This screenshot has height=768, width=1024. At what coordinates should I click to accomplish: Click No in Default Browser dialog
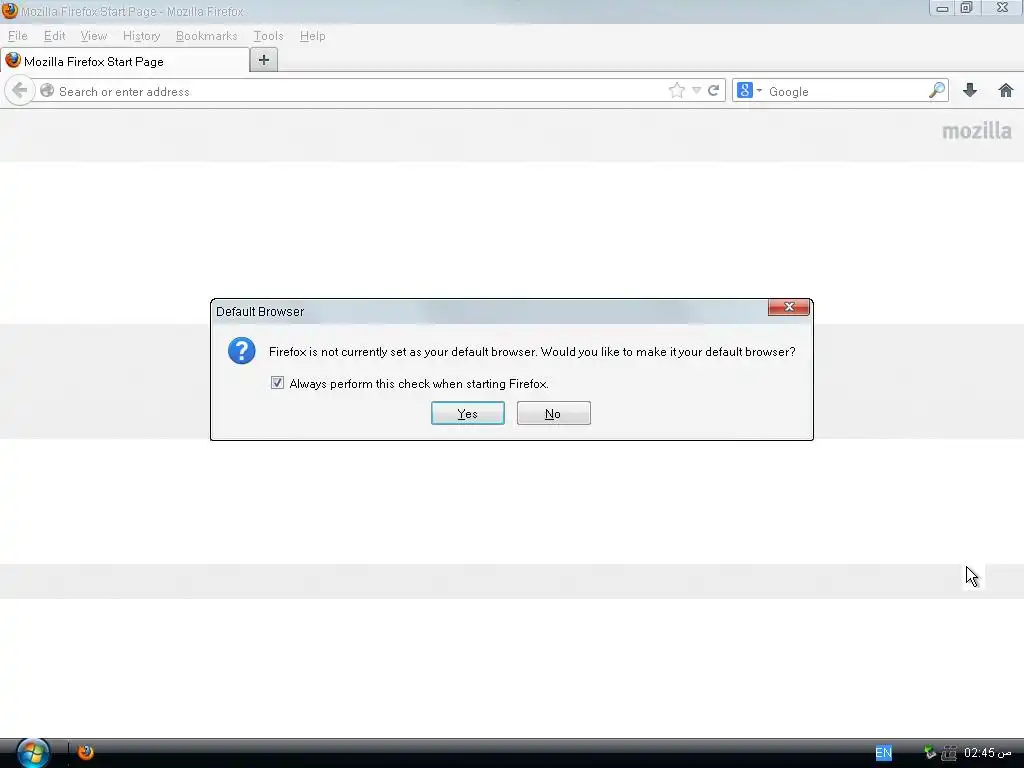(x=553, y=413)
